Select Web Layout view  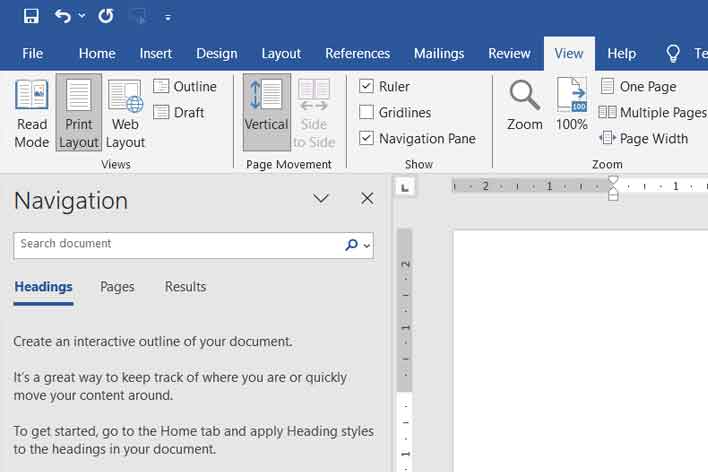[125, 113]
